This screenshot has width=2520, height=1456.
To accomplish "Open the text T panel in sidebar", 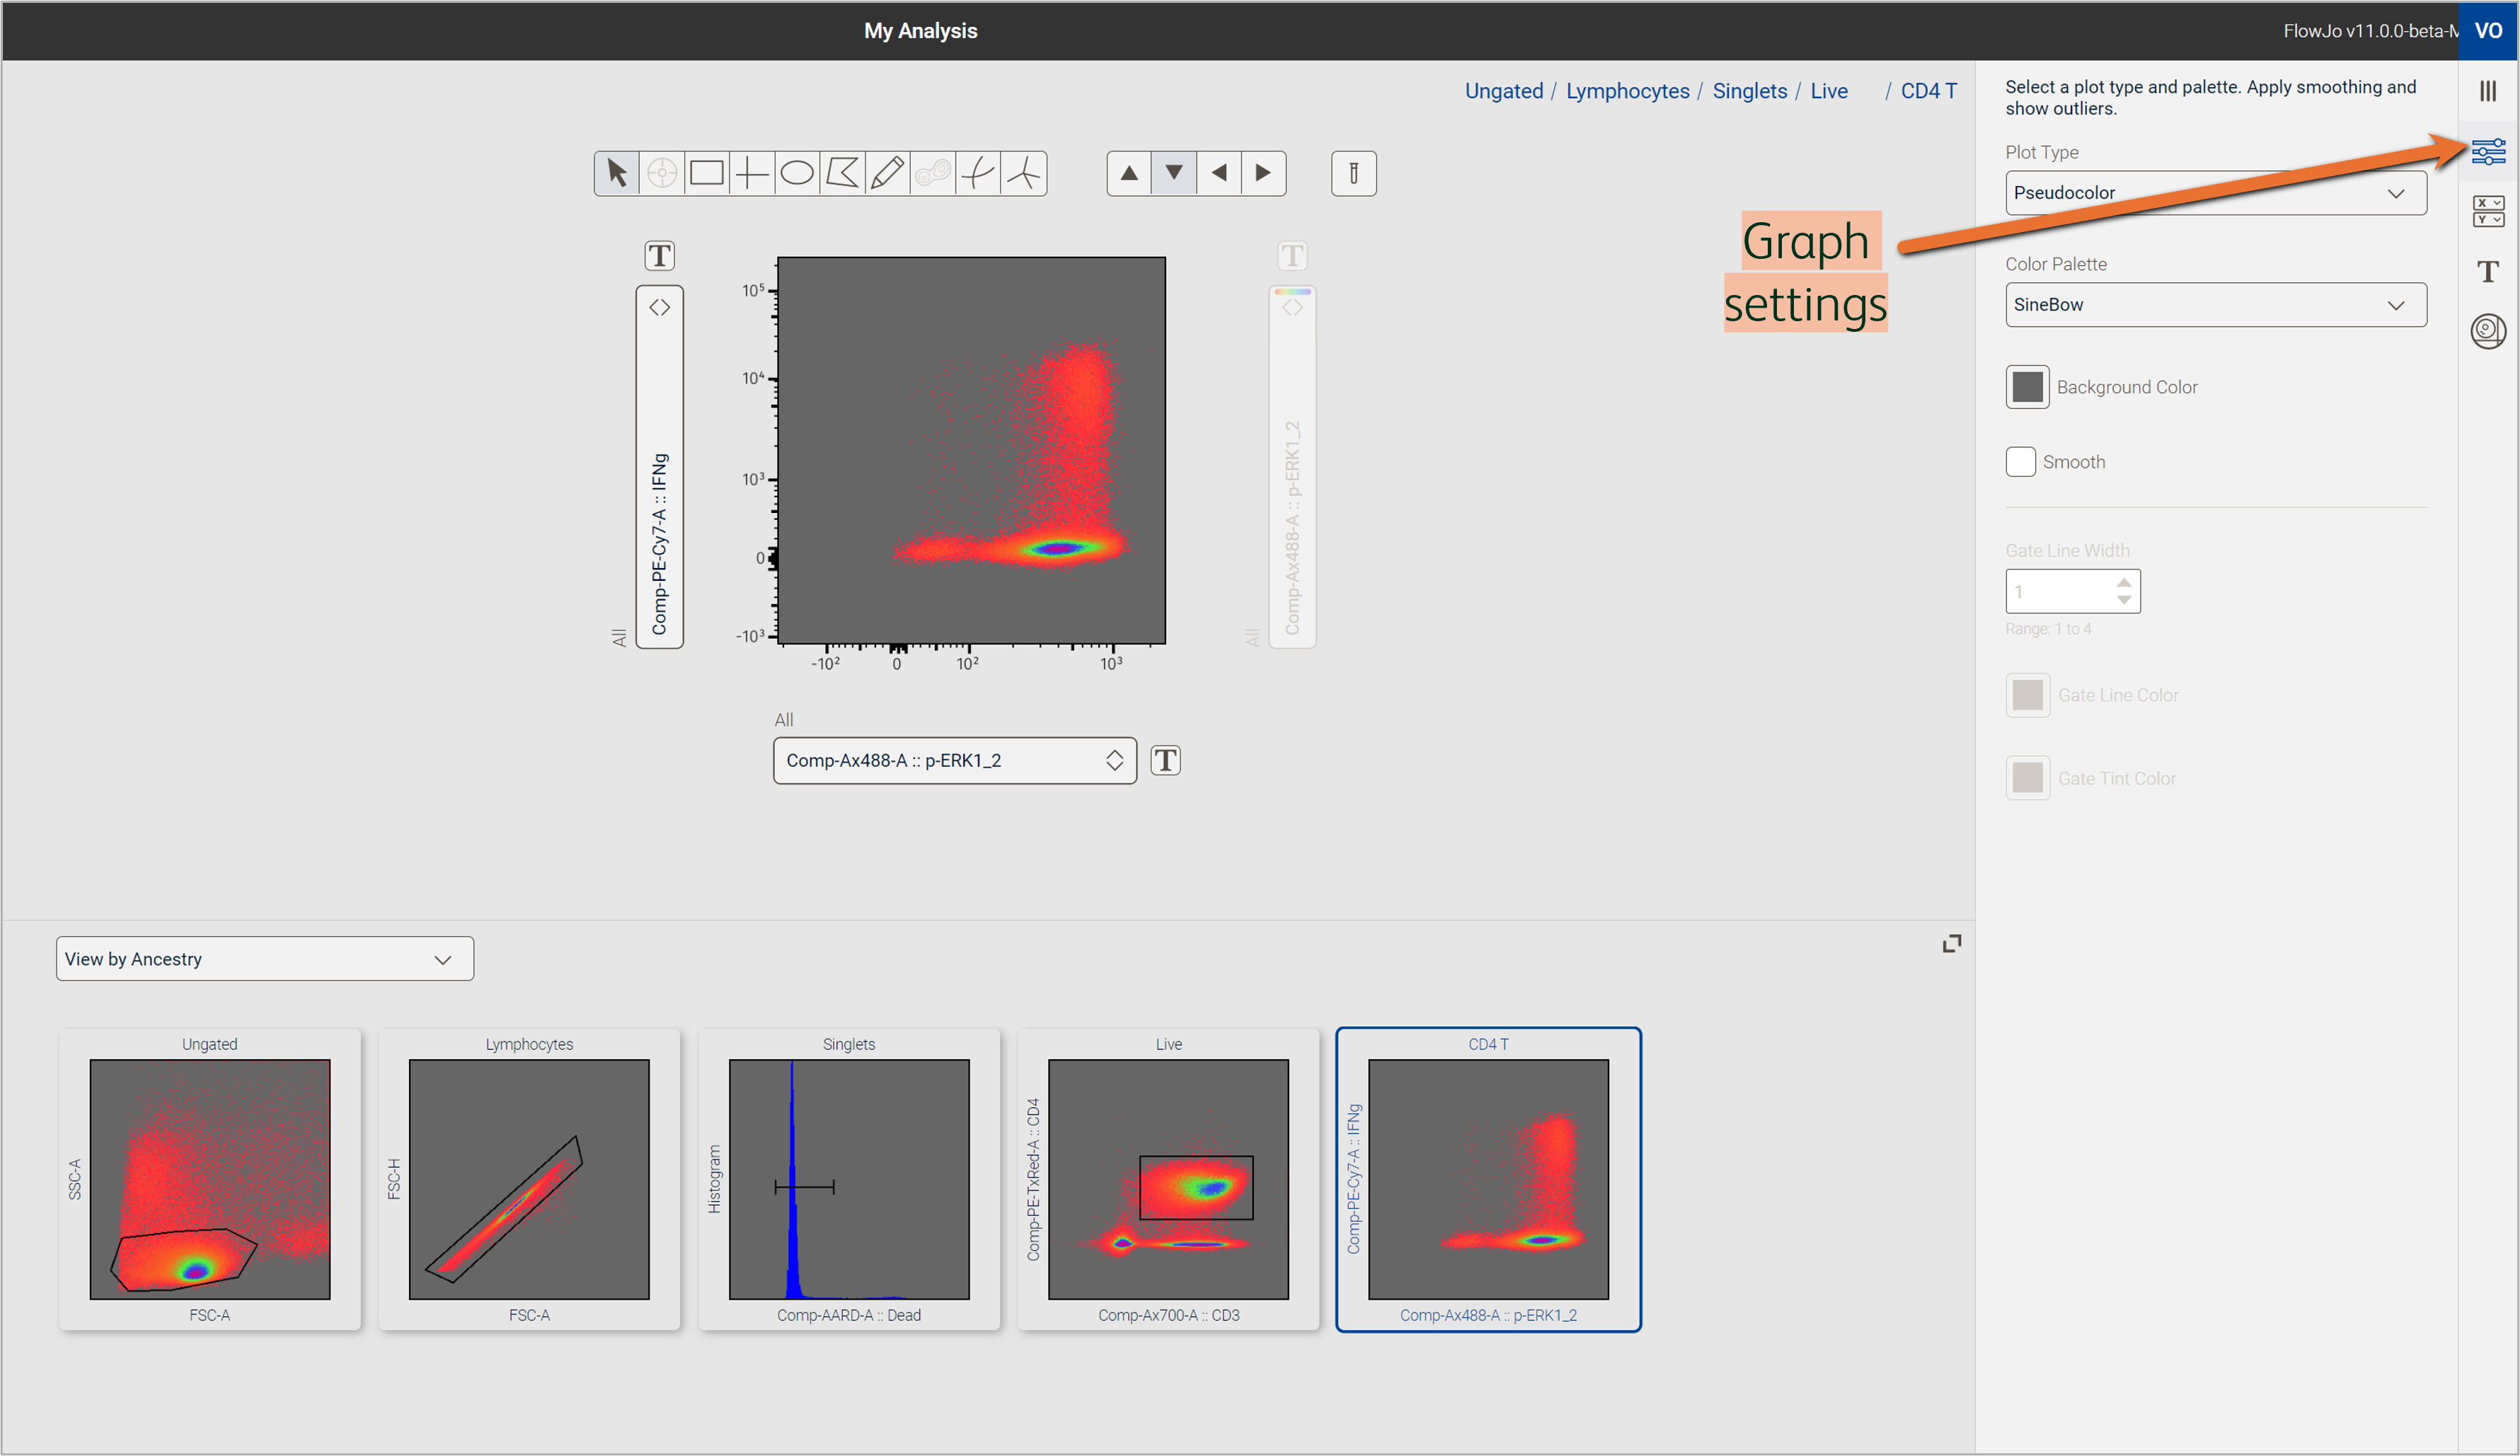I will 2487,271.
